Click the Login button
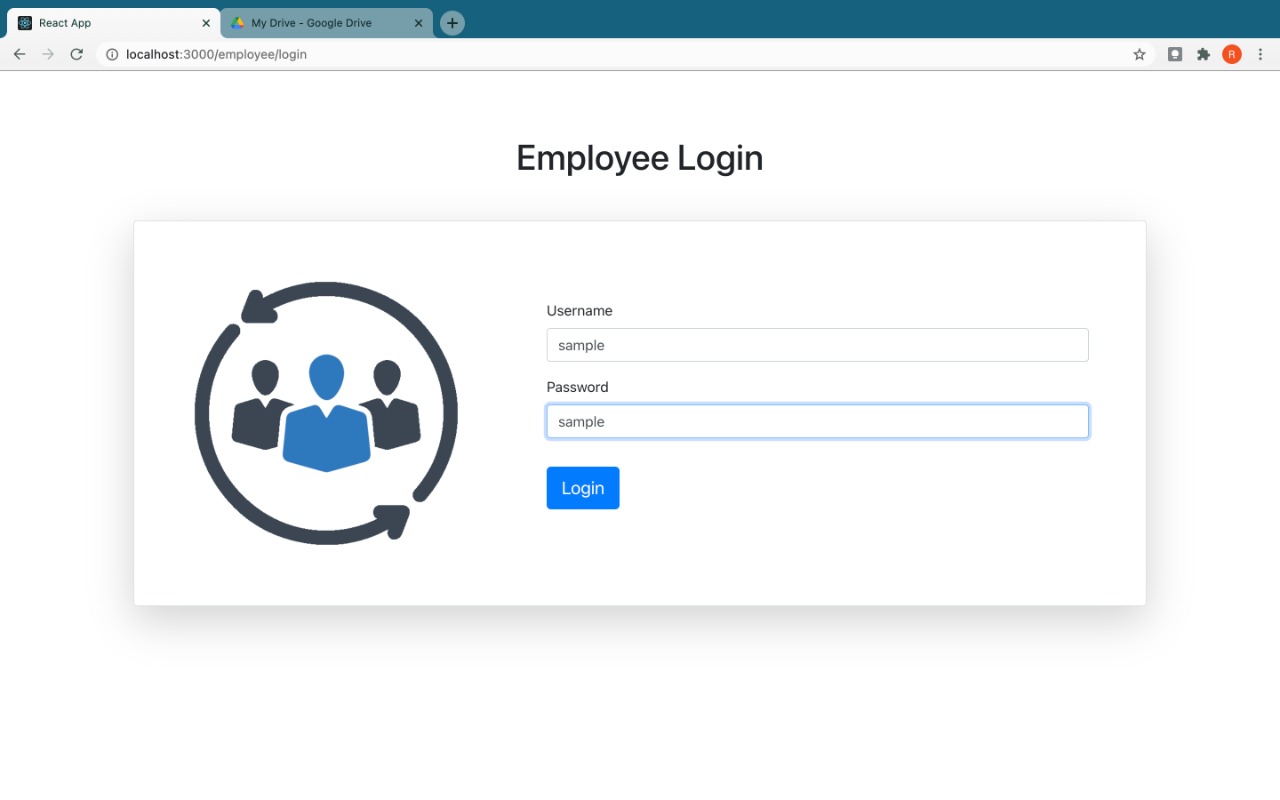 coord(582,488)
